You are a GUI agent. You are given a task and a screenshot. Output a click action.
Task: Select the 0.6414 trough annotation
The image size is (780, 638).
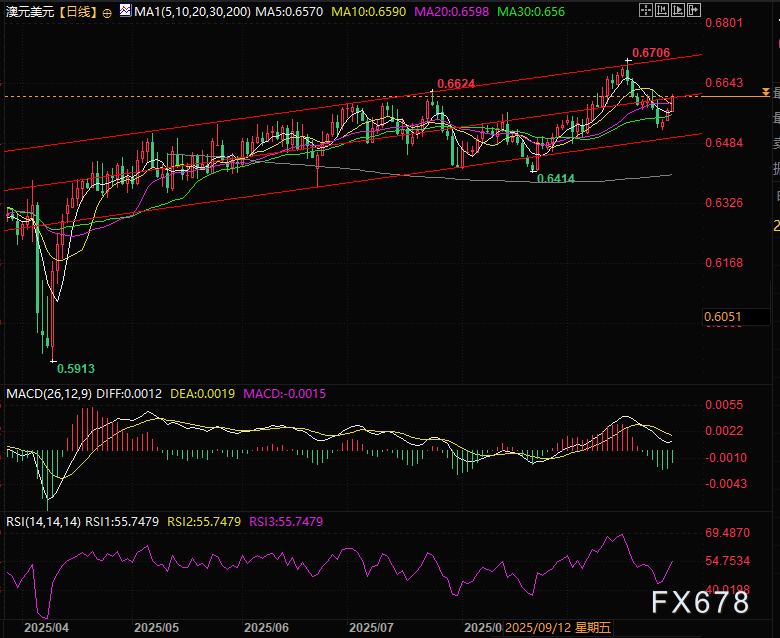click(x=555, y=178)
